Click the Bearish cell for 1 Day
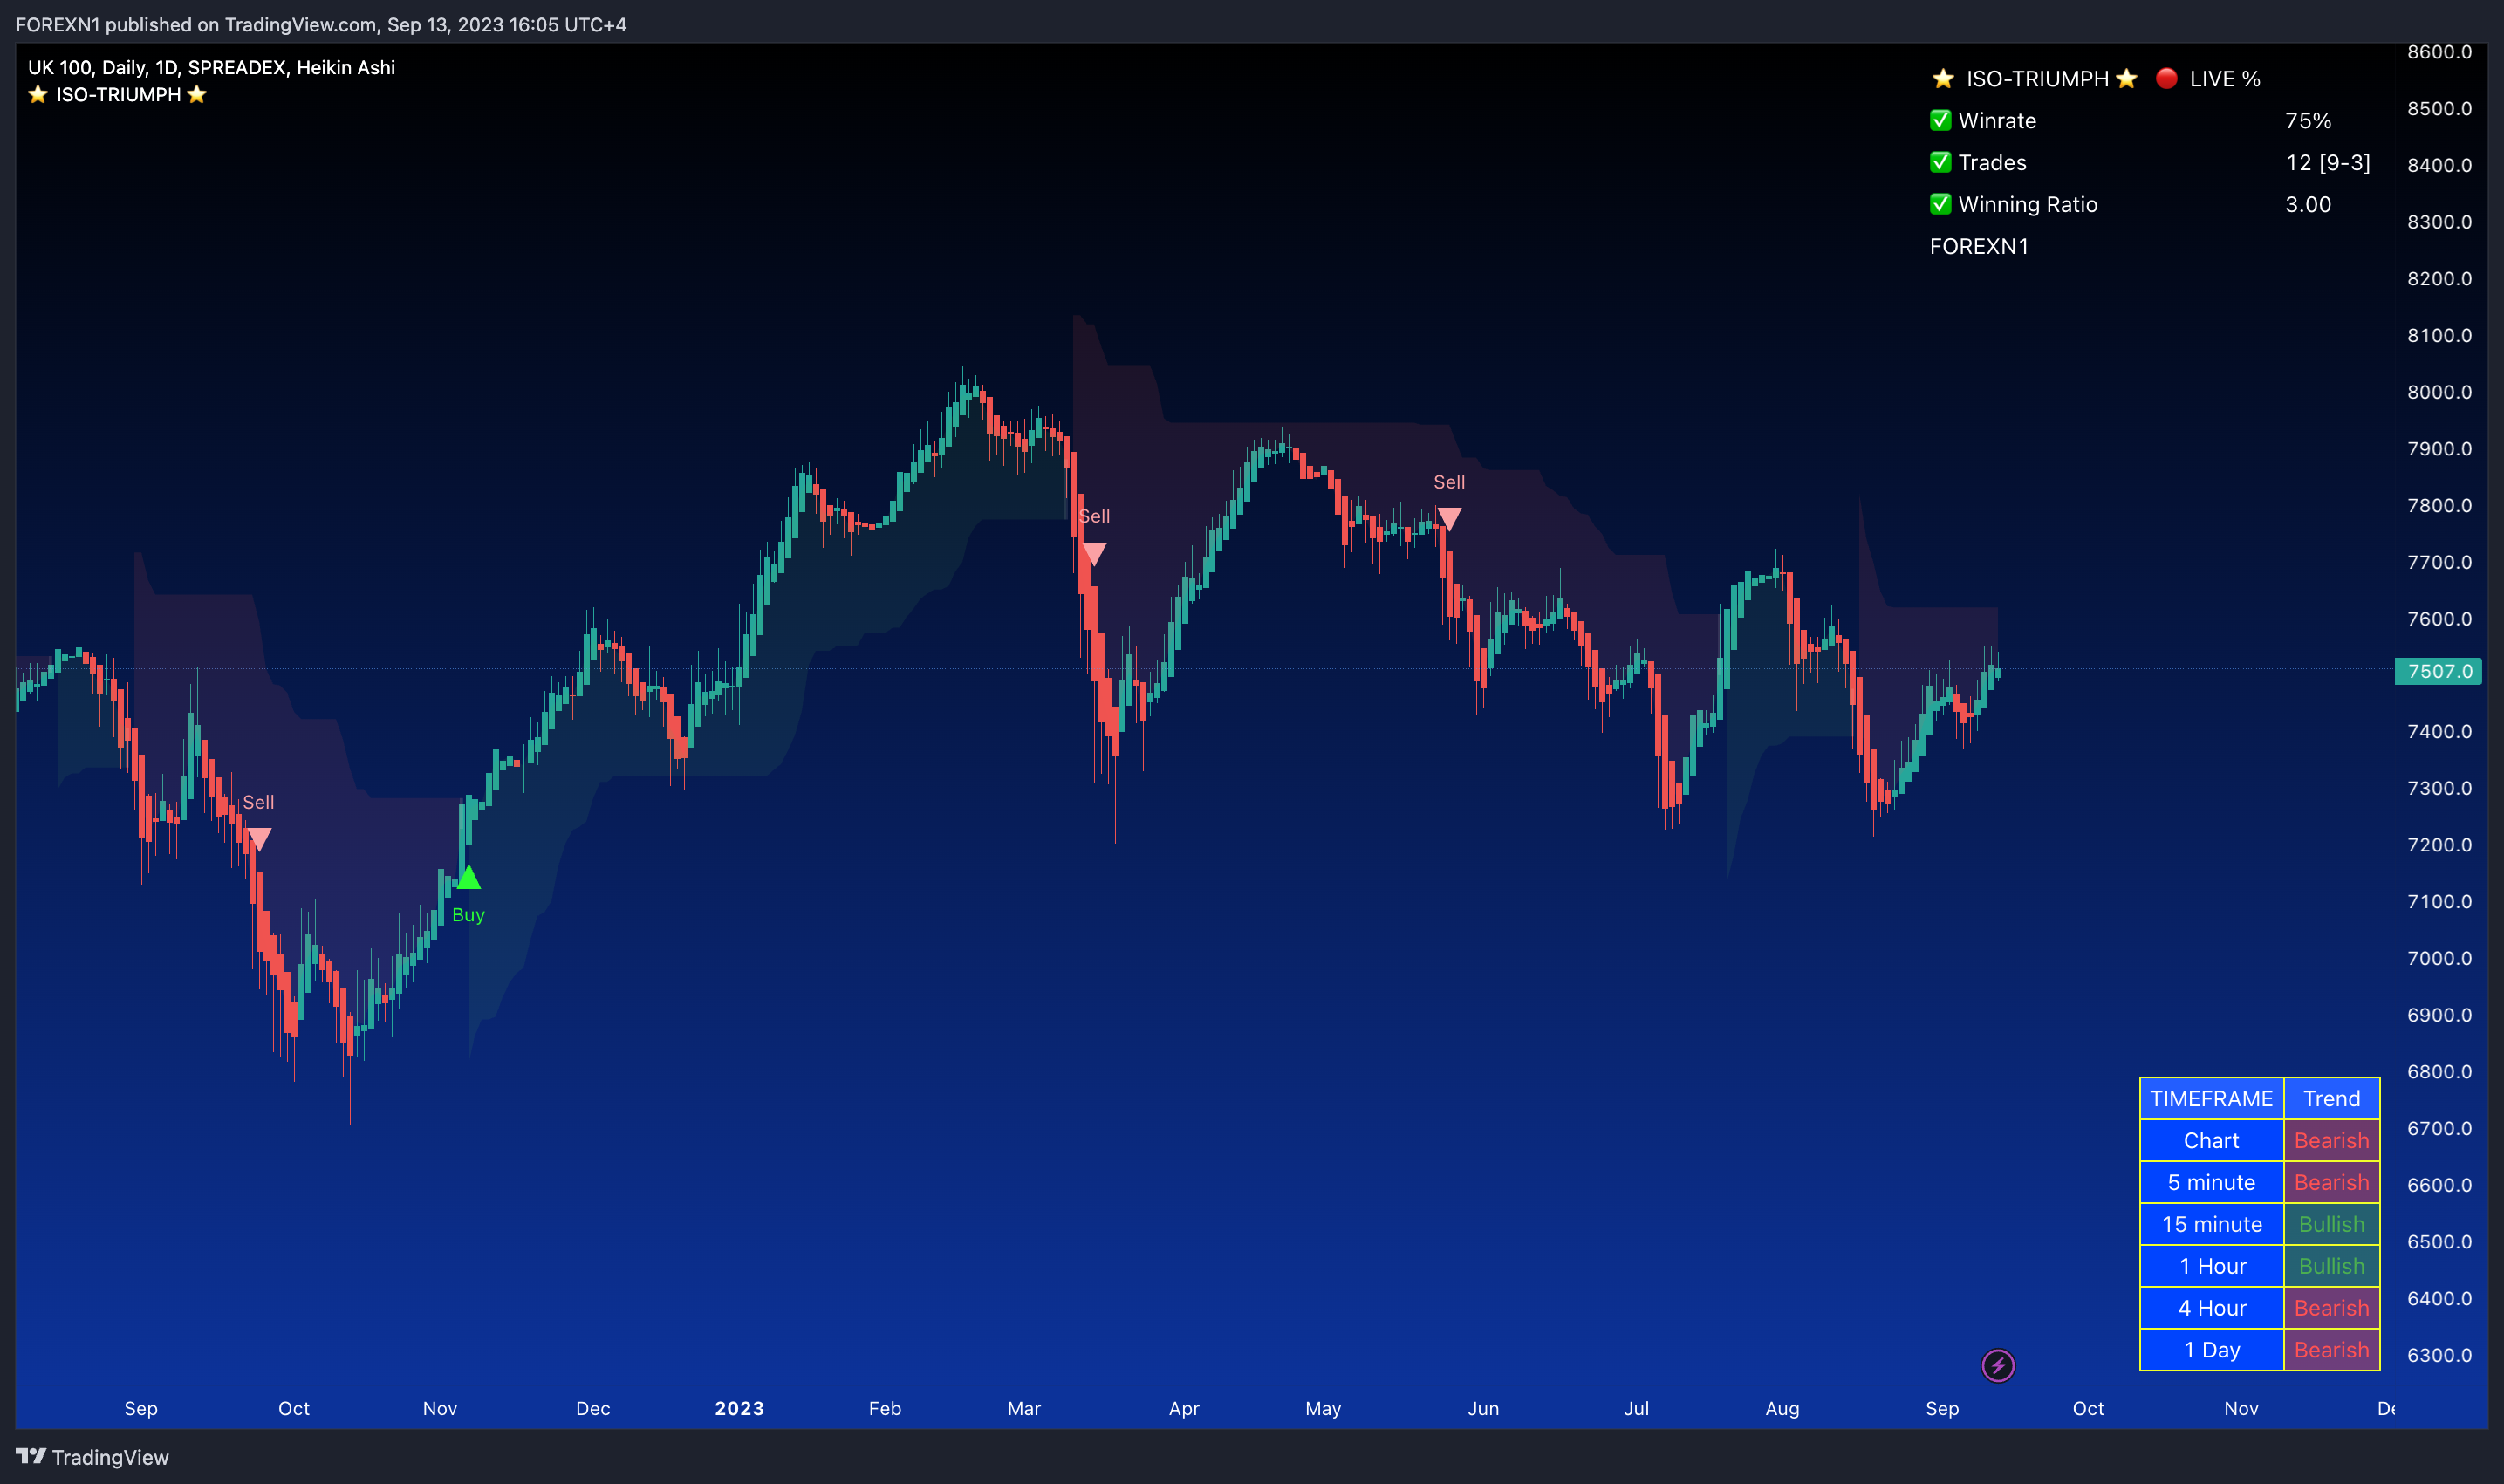2504x1484 pixels. (x=2331, y=1350)
